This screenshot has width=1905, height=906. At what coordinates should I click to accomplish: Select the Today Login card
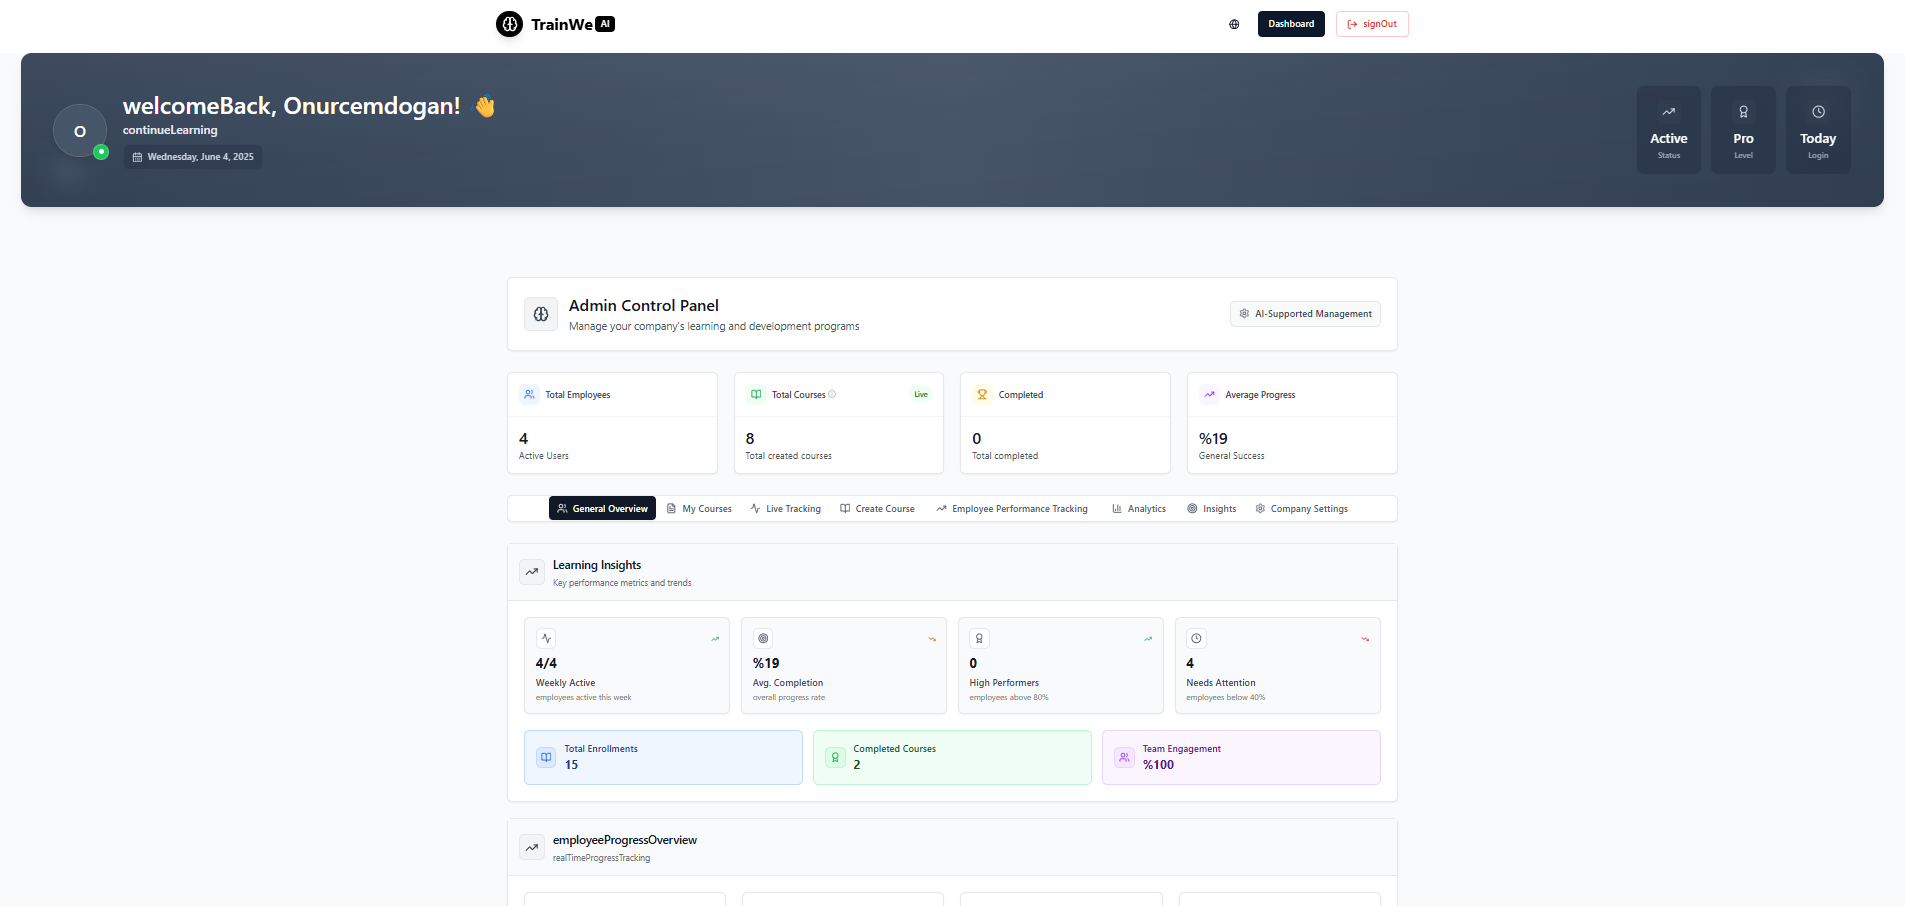(x=1818, y=130)
